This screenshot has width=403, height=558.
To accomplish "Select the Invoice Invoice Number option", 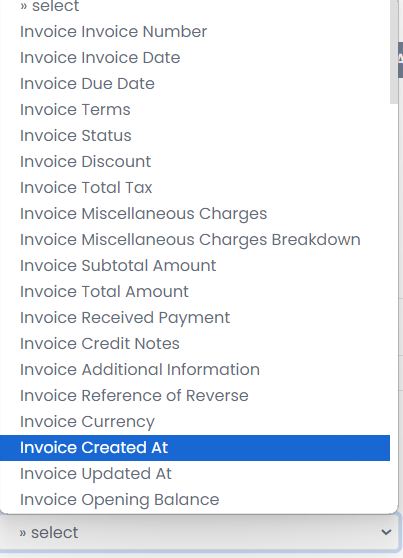I will pyautogui.click(x=195, y=32).
